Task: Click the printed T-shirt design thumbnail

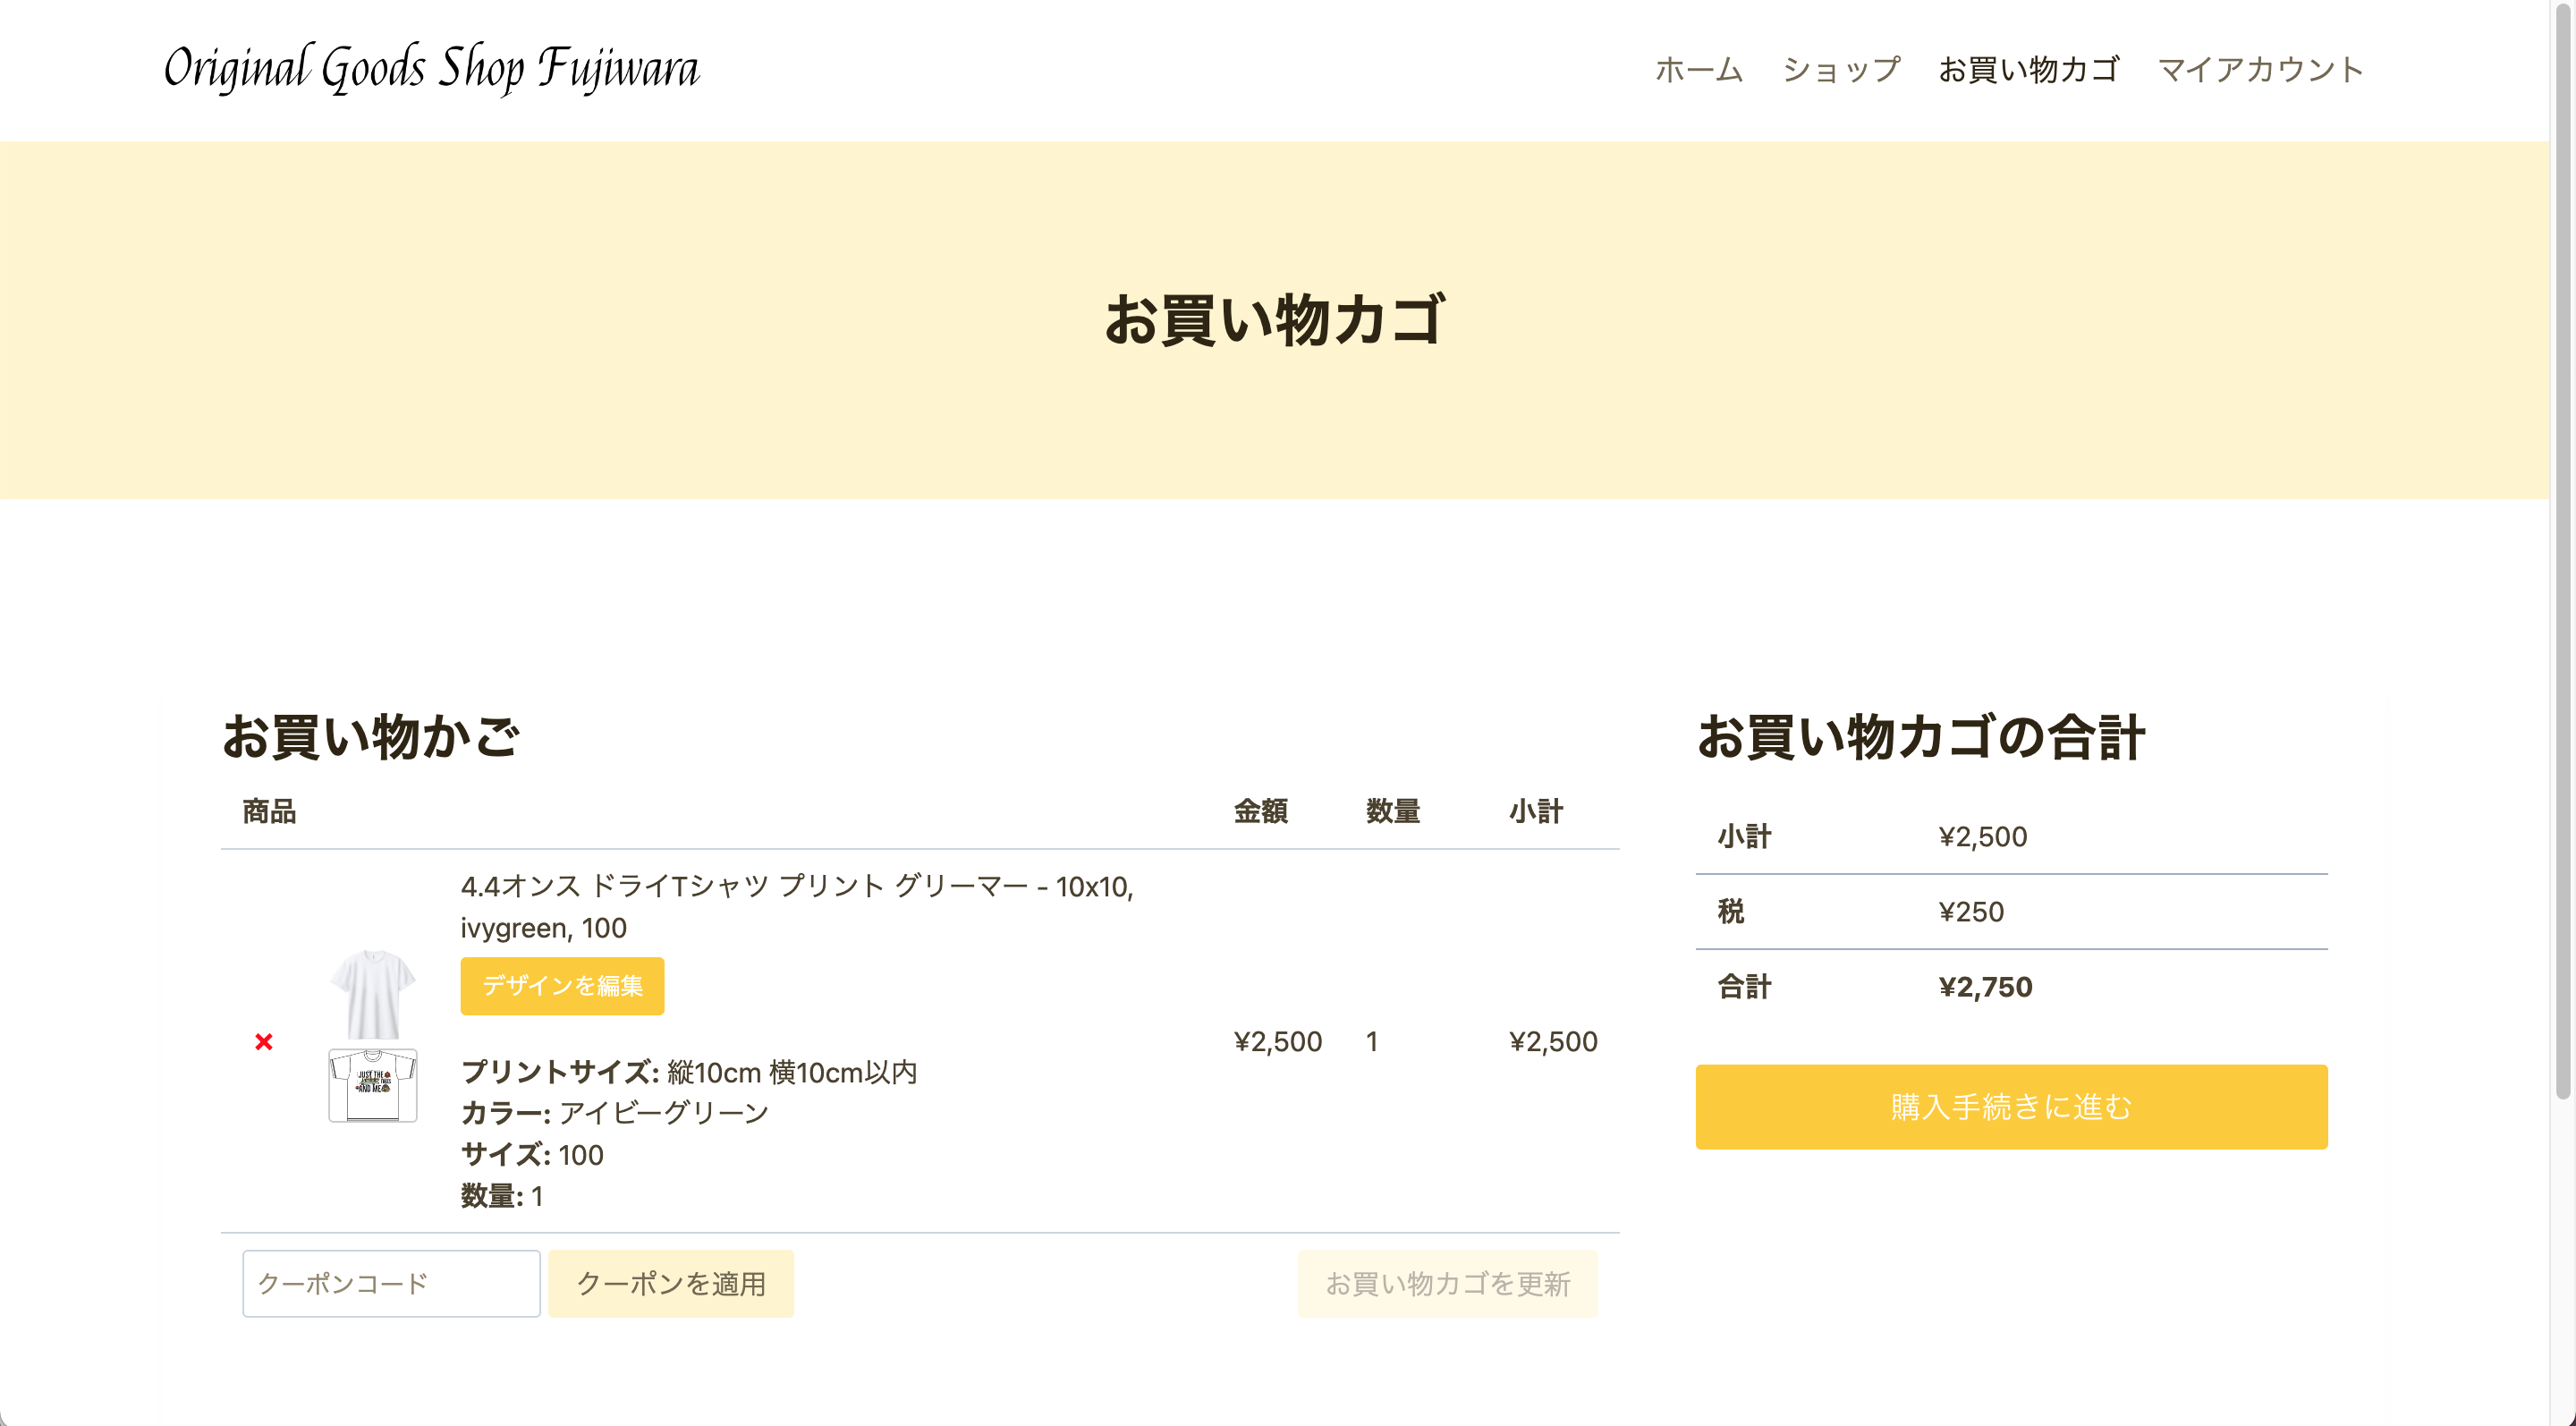Action: (372, 1084)
